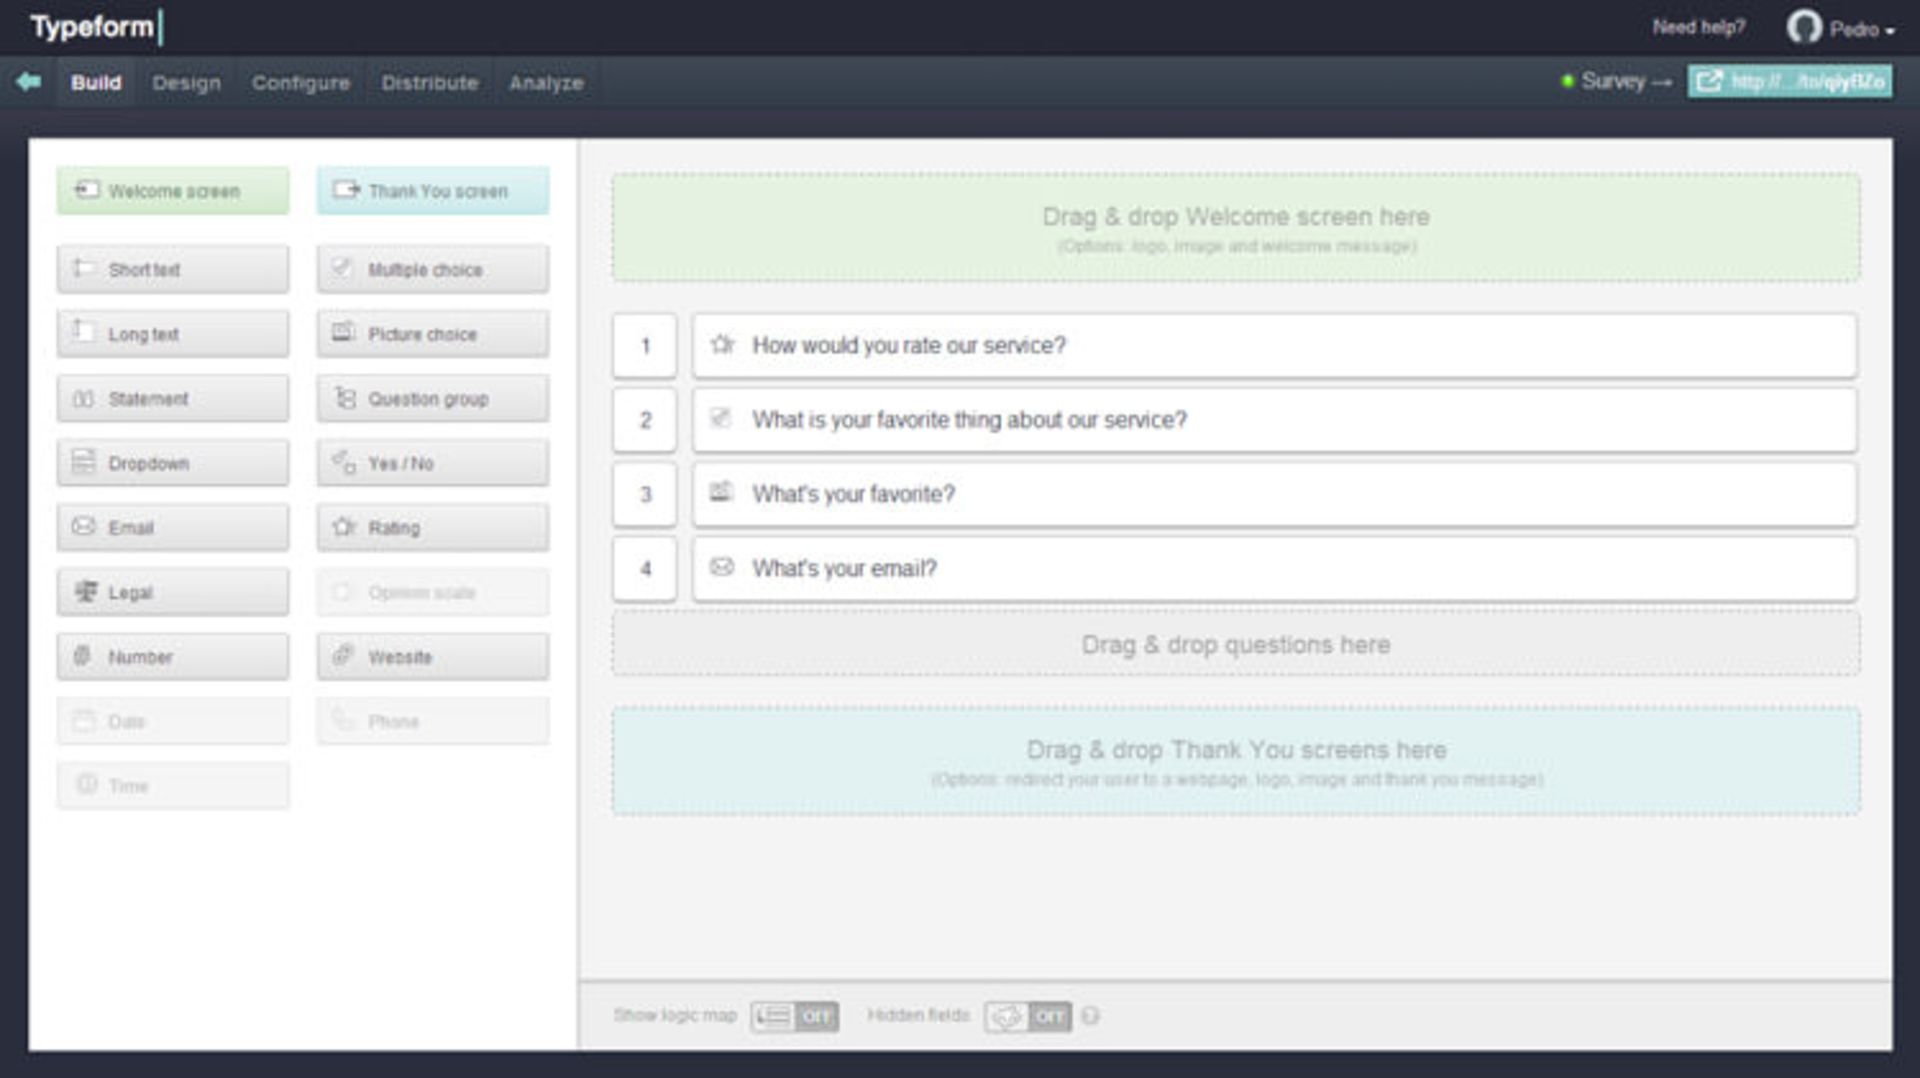Click the Need help? link
Screen dimensions: 1920x1078
[x=1698, y=28]
